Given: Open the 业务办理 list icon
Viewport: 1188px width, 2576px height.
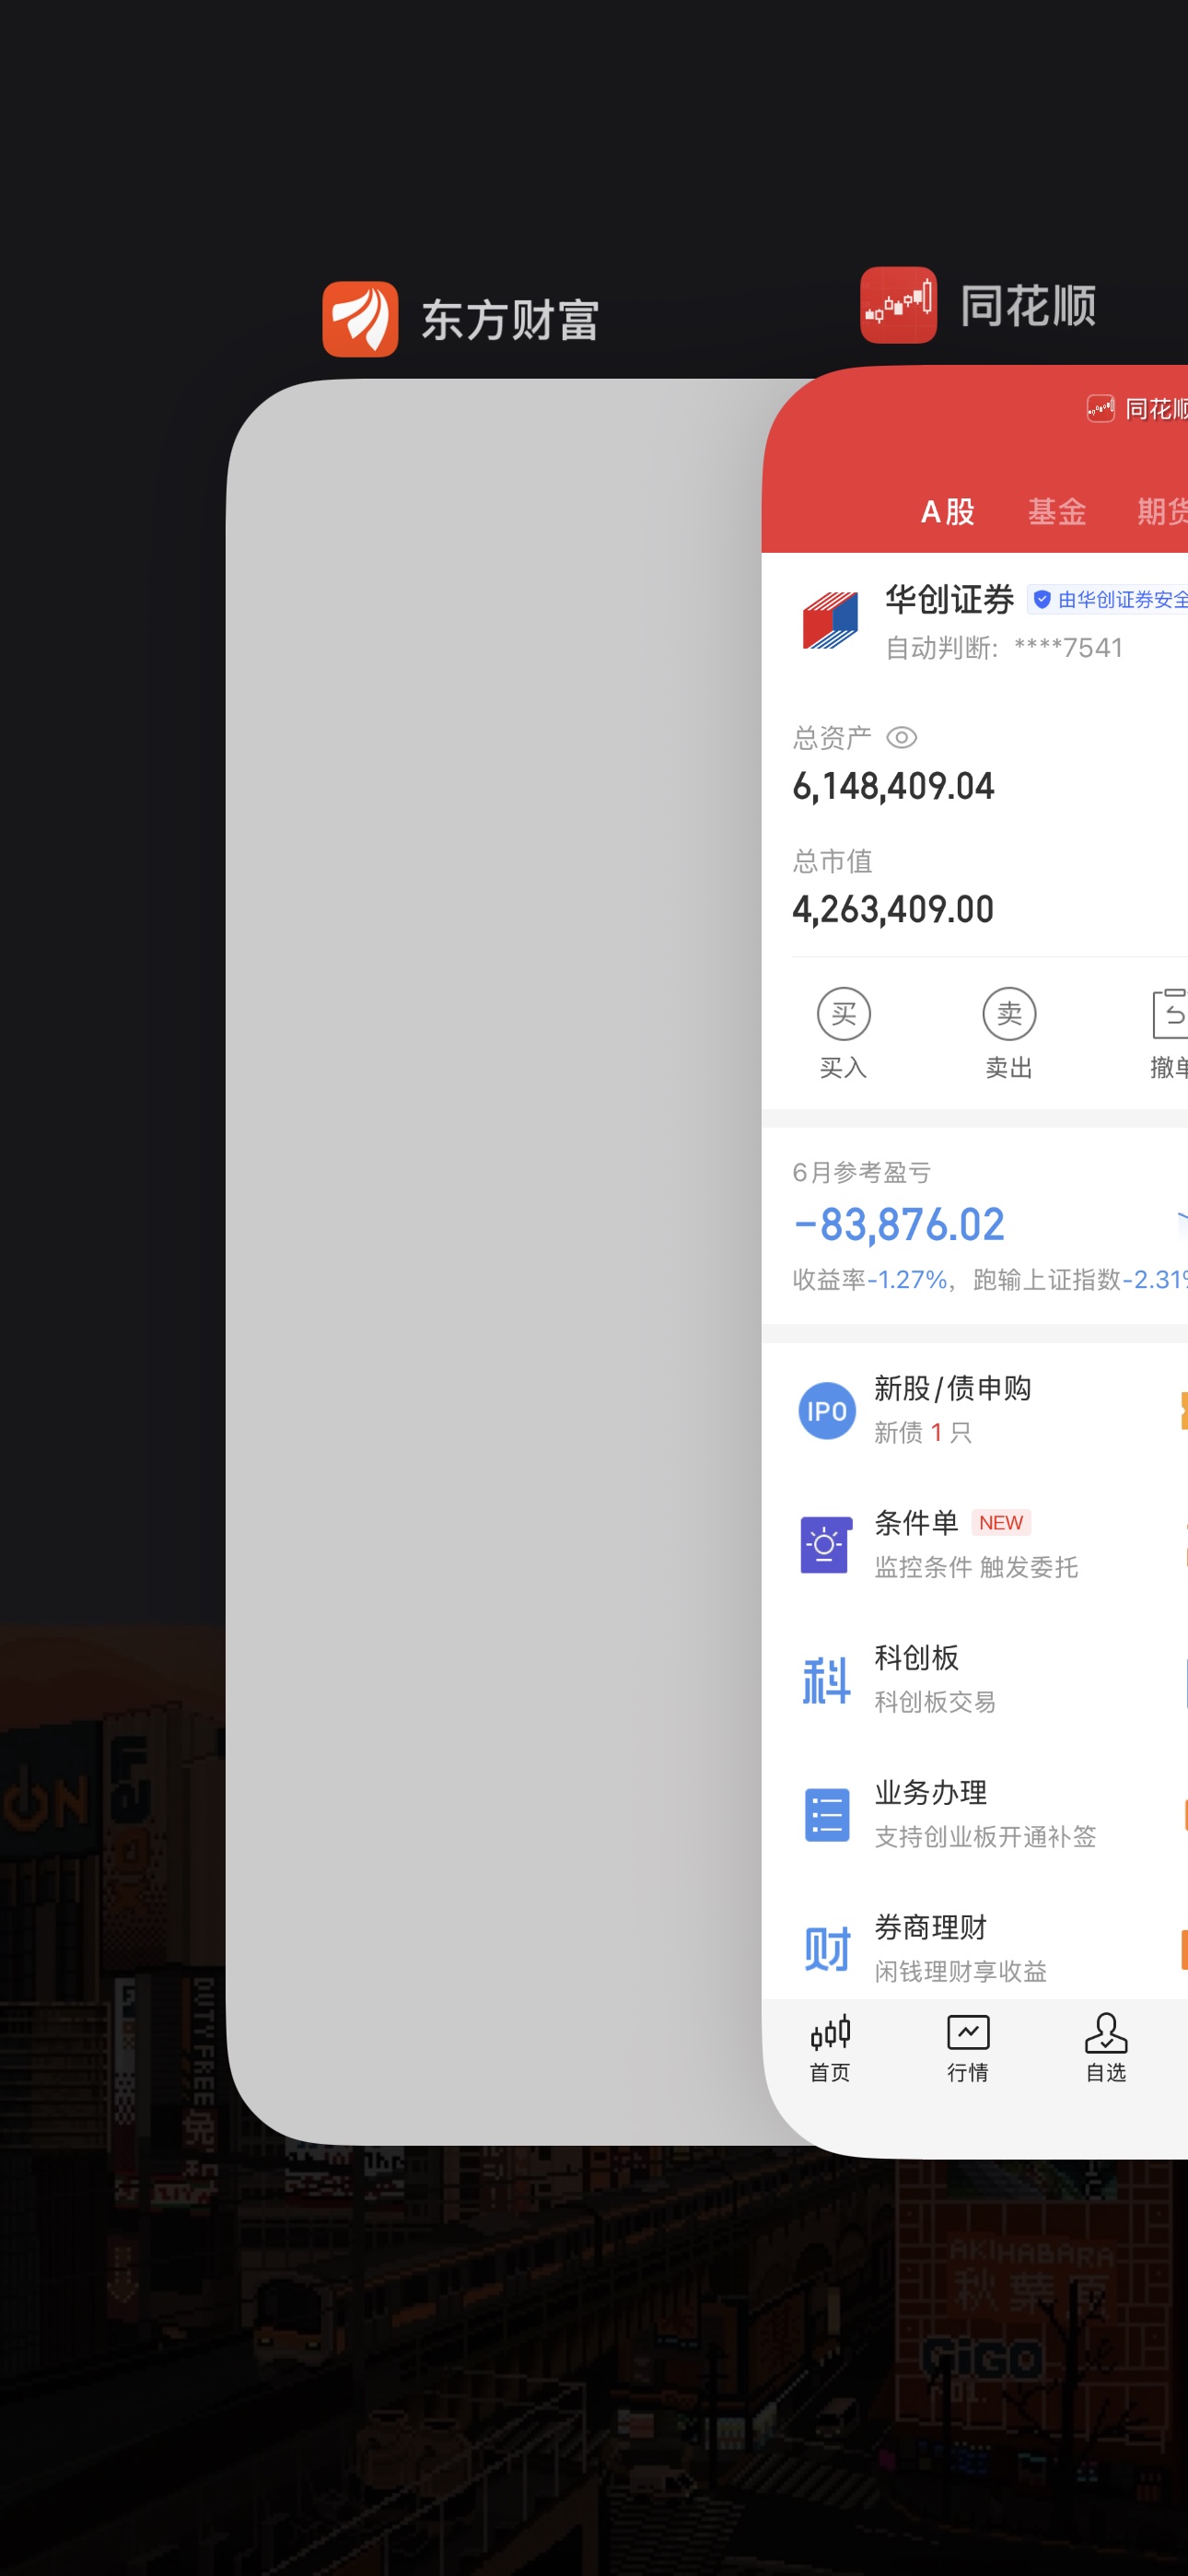Looking at the screenshot, I should 826,1815.
